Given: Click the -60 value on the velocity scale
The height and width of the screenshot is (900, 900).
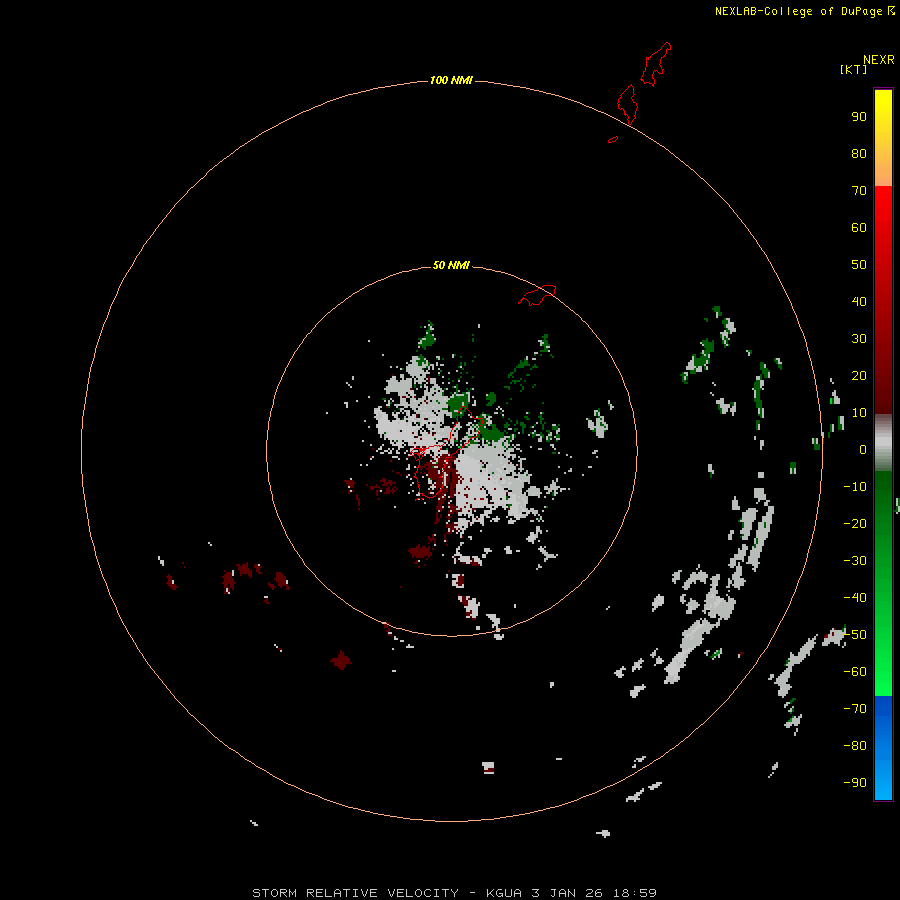Looking at the screenshot, I should (855, 672).
